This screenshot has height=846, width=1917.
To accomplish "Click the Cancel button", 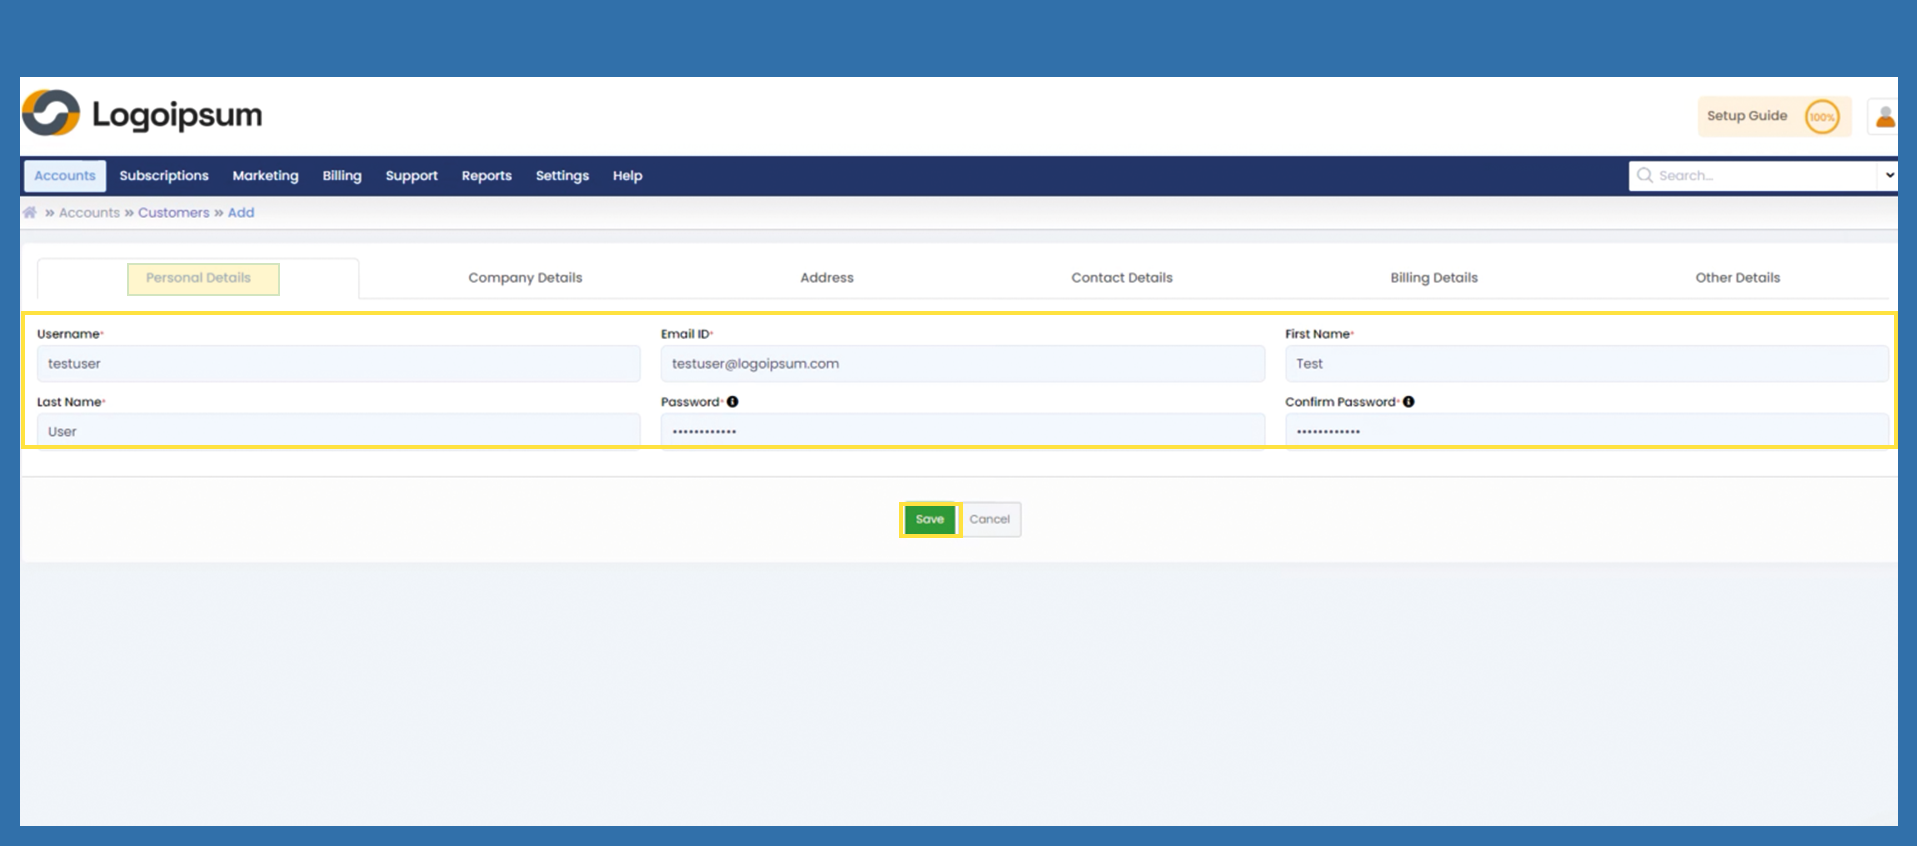I will click(989, 519).
